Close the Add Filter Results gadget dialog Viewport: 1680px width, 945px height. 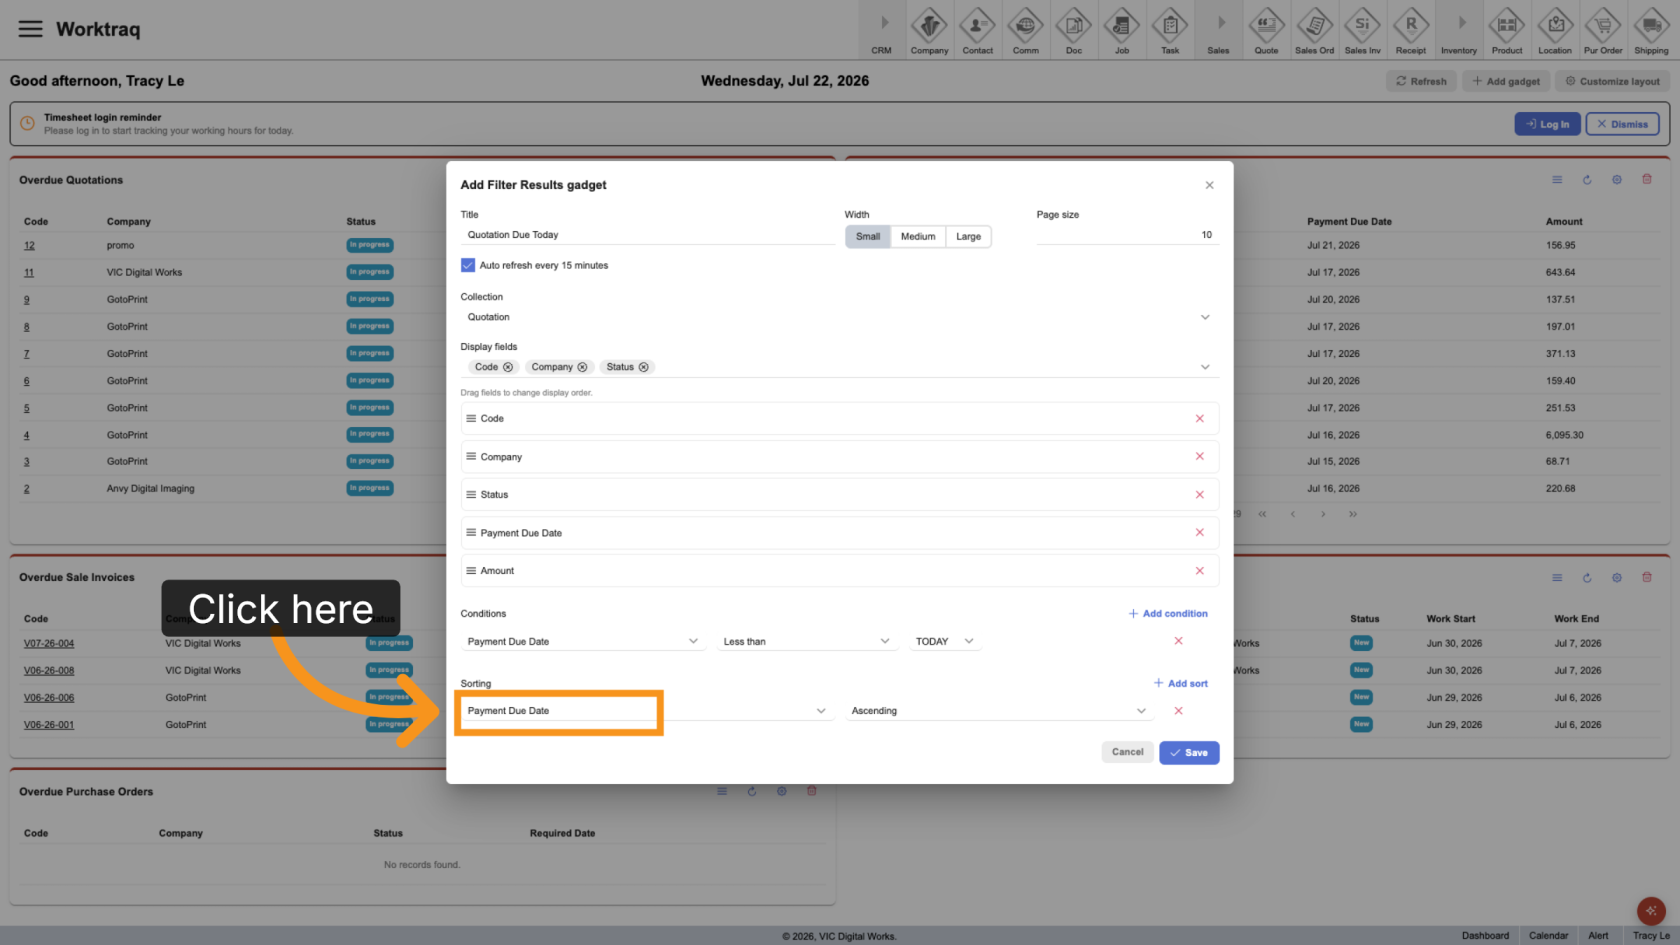[x=1209, y=185]
